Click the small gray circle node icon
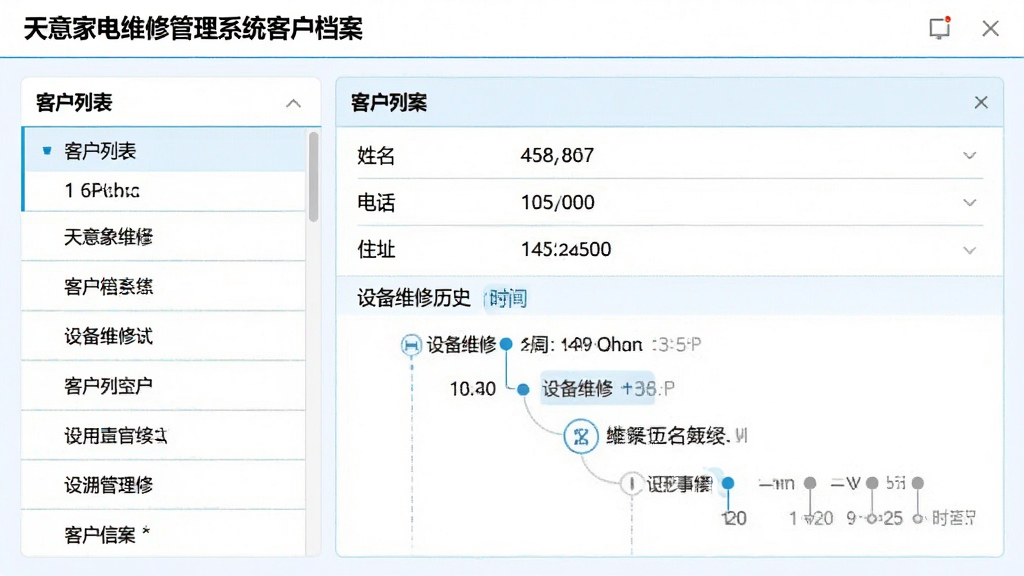Screen dimensions: 1024x576 point(631,484)
